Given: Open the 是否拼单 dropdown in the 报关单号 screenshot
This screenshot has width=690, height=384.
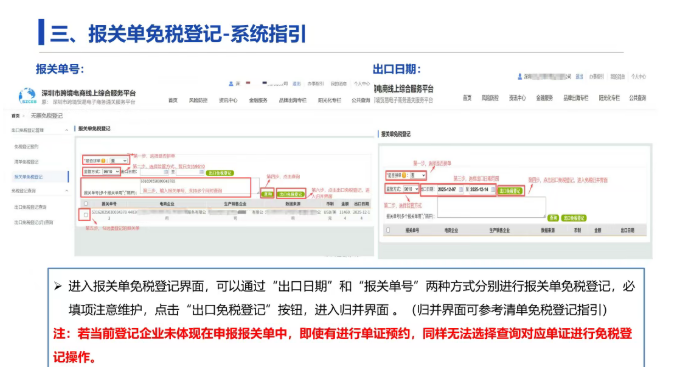Looking at the screenshot, I should click(x=119, y=161).
